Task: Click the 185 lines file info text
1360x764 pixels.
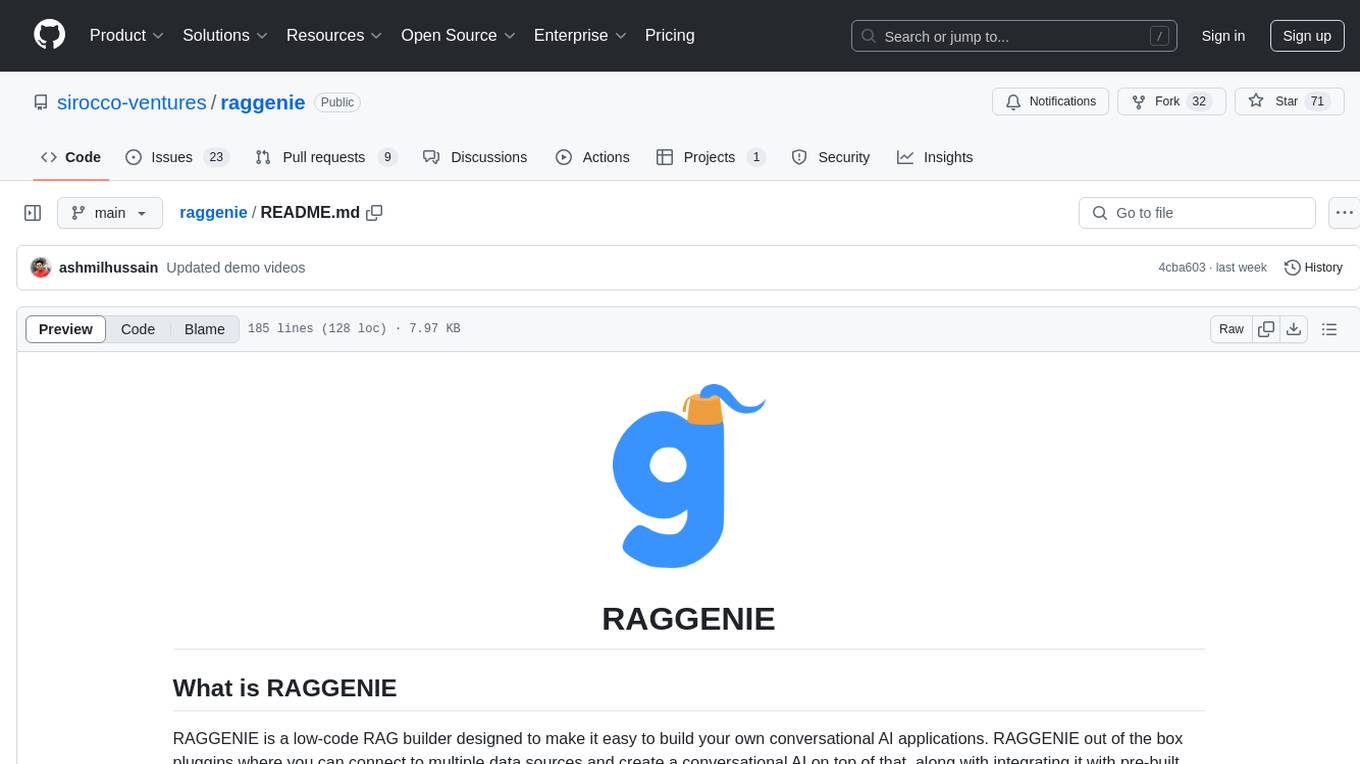Action: [x=354, y=329]
